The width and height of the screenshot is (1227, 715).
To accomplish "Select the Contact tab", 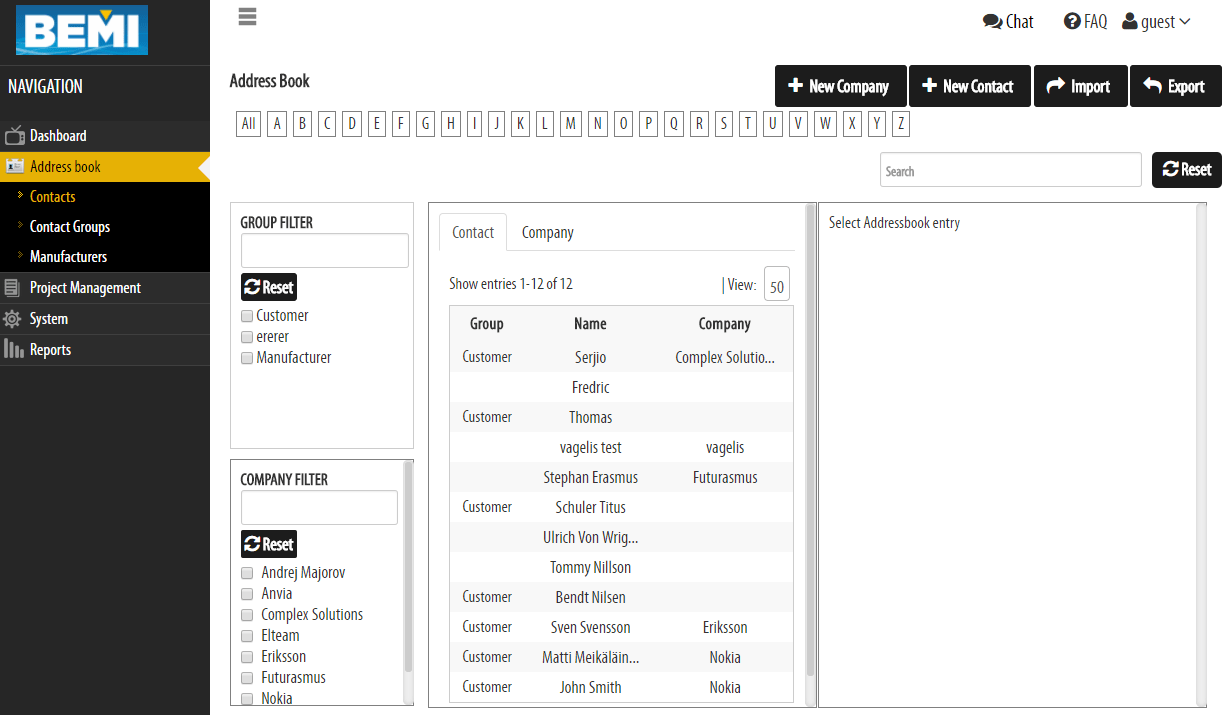I will (x=472, y=231).
